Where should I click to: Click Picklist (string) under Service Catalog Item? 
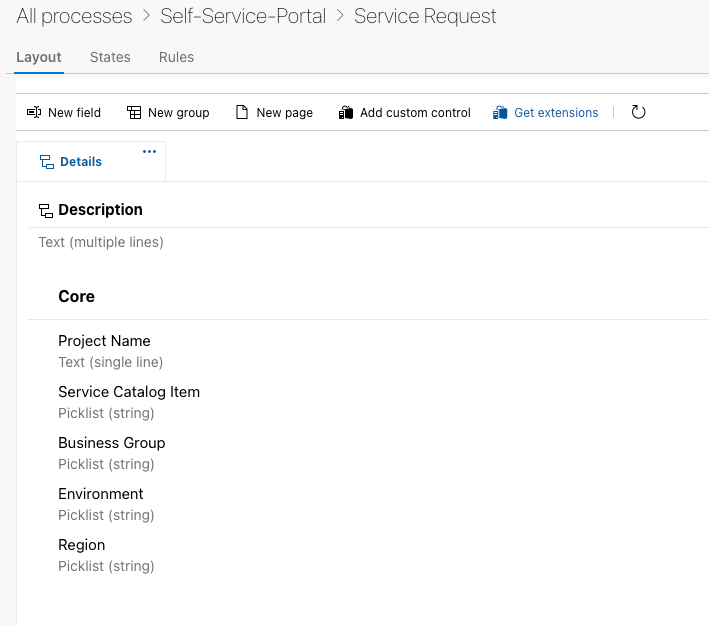(x=106, y=413)
